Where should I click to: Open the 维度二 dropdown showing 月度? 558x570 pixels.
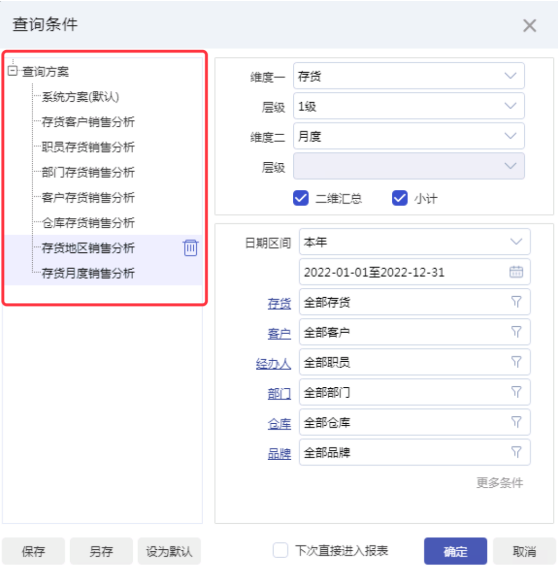409,136
